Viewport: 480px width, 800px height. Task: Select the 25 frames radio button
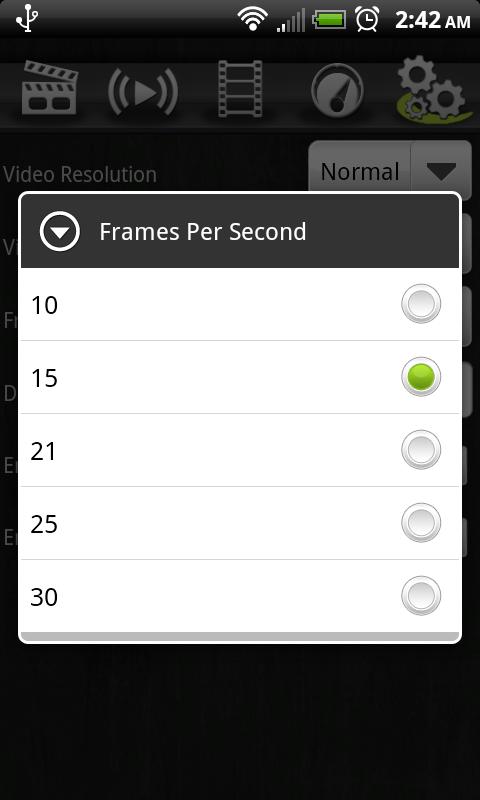[421, 523]
